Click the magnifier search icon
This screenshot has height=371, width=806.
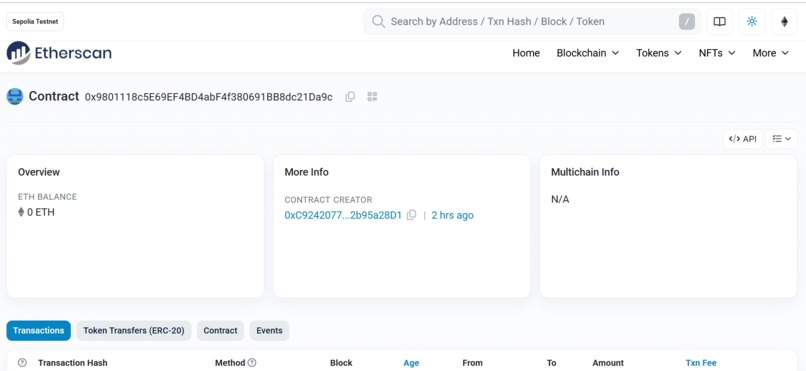[378, 22]
